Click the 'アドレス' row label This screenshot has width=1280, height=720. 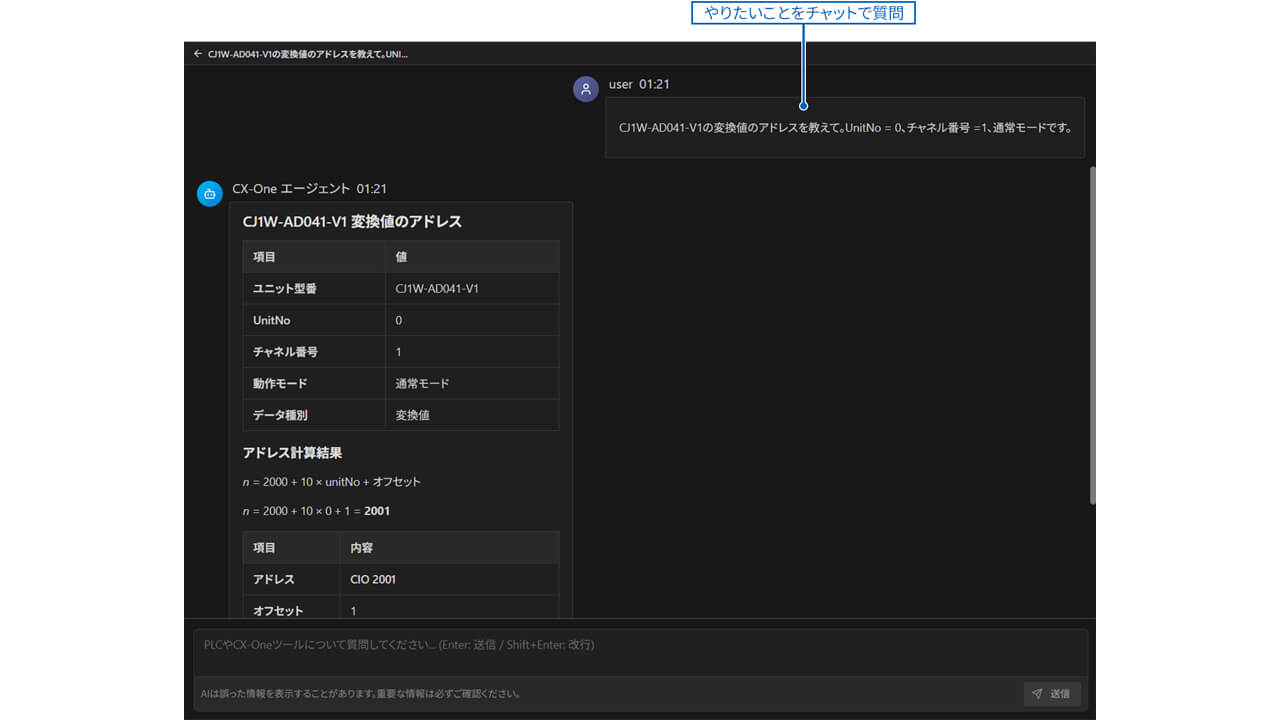click(274, 579)
